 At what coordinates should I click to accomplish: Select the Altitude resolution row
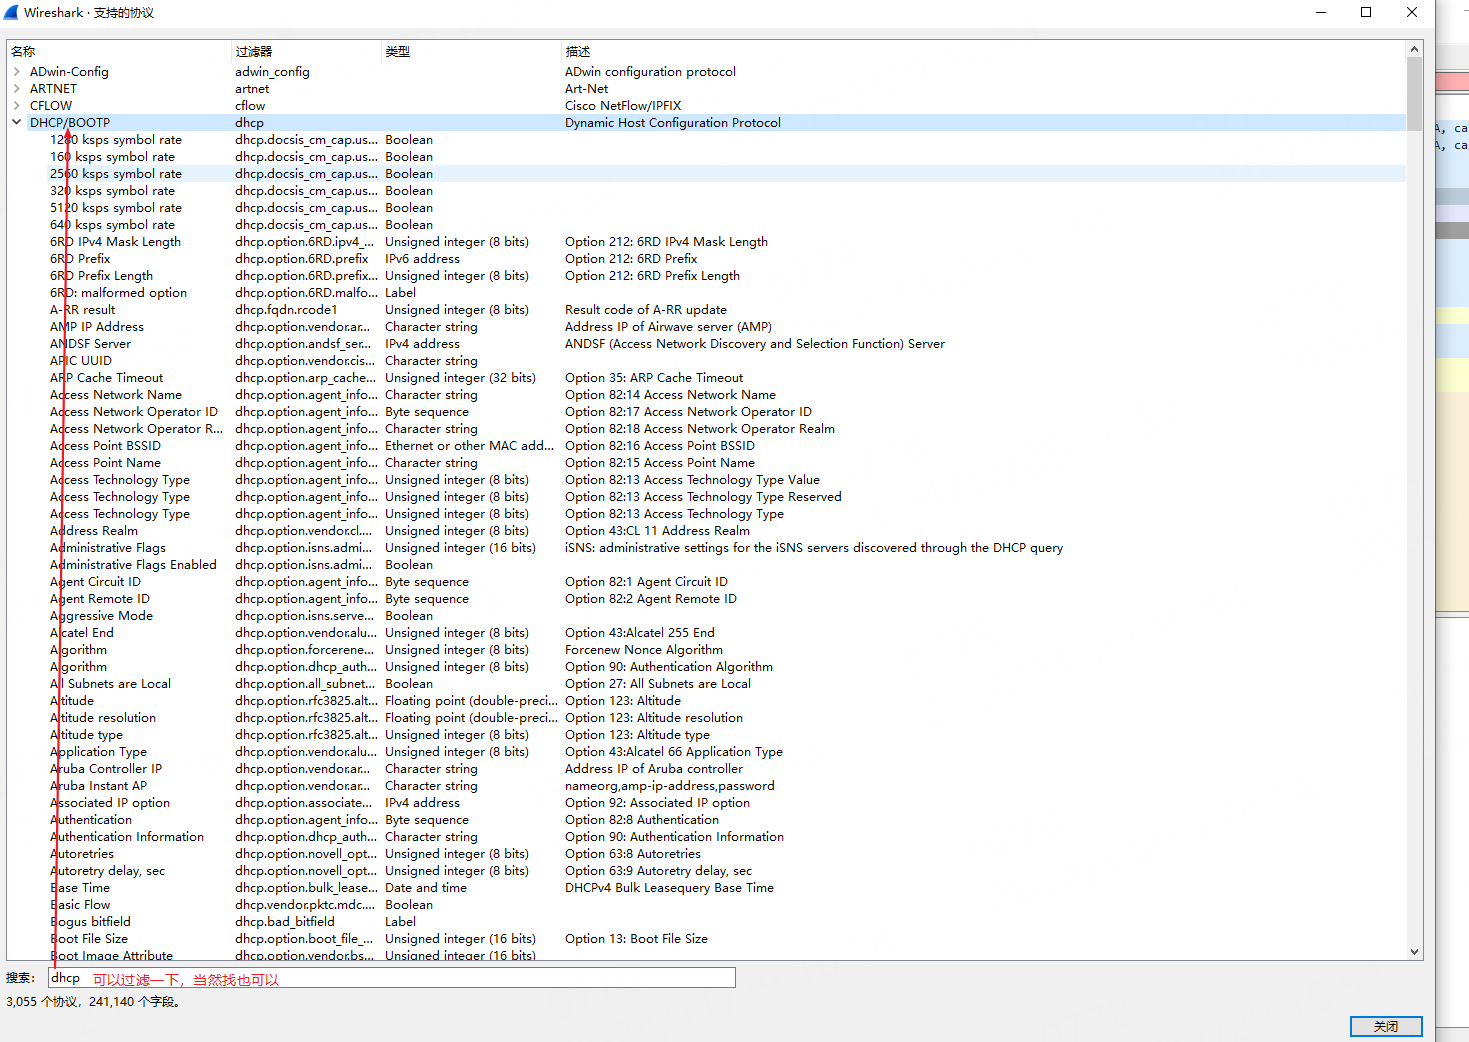[x=706, y=718]
